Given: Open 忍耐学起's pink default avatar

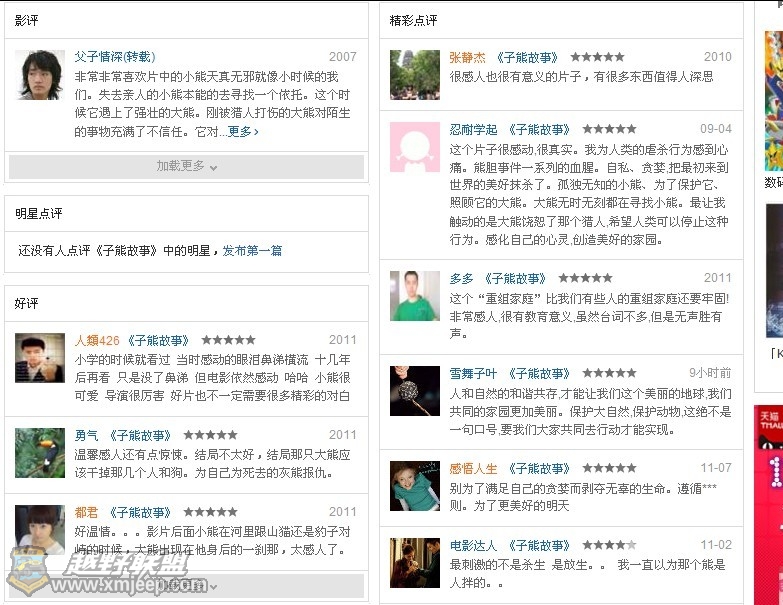Looking at the screenshot, I should coord(415,147).
